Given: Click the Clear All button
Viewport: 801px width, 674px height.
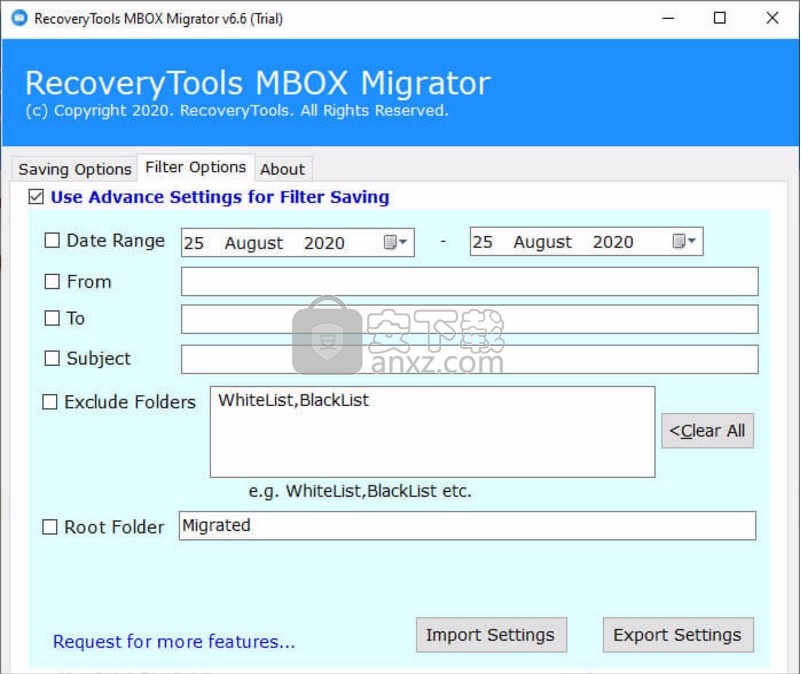Looking at the screenshot, I should [x=708, y=431].
